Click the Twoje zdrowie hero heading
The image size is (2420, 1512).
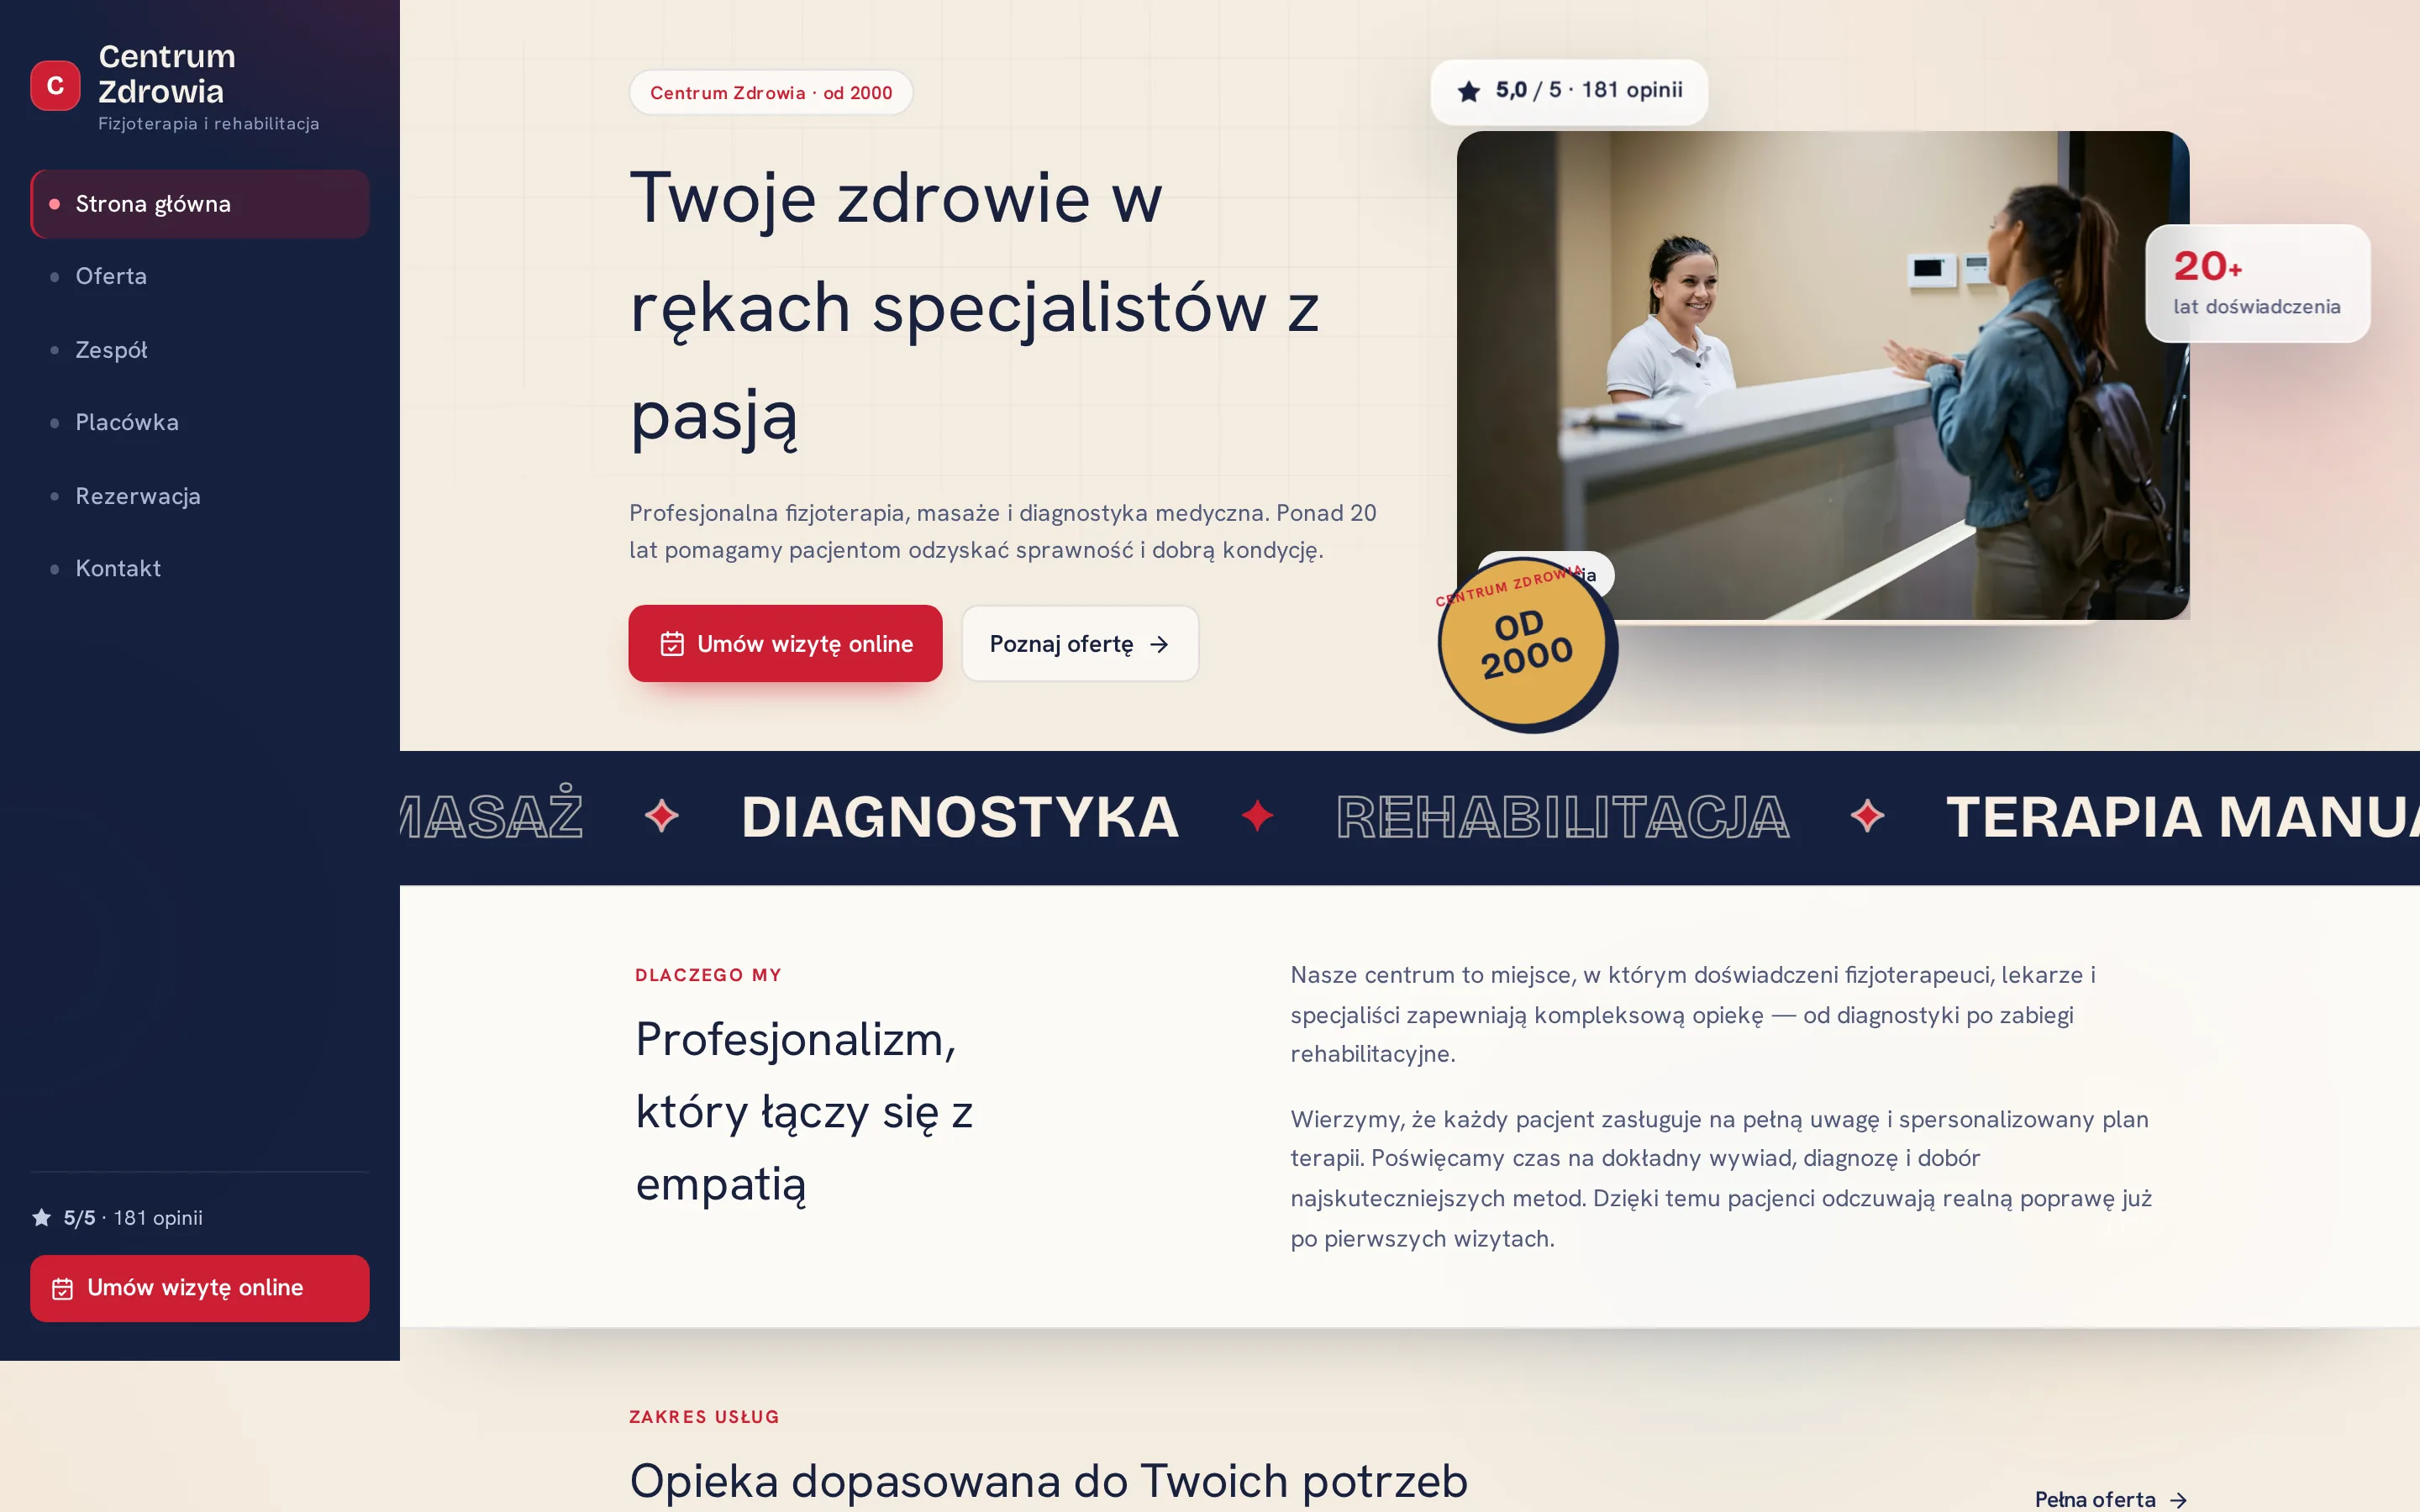[975, 307]
